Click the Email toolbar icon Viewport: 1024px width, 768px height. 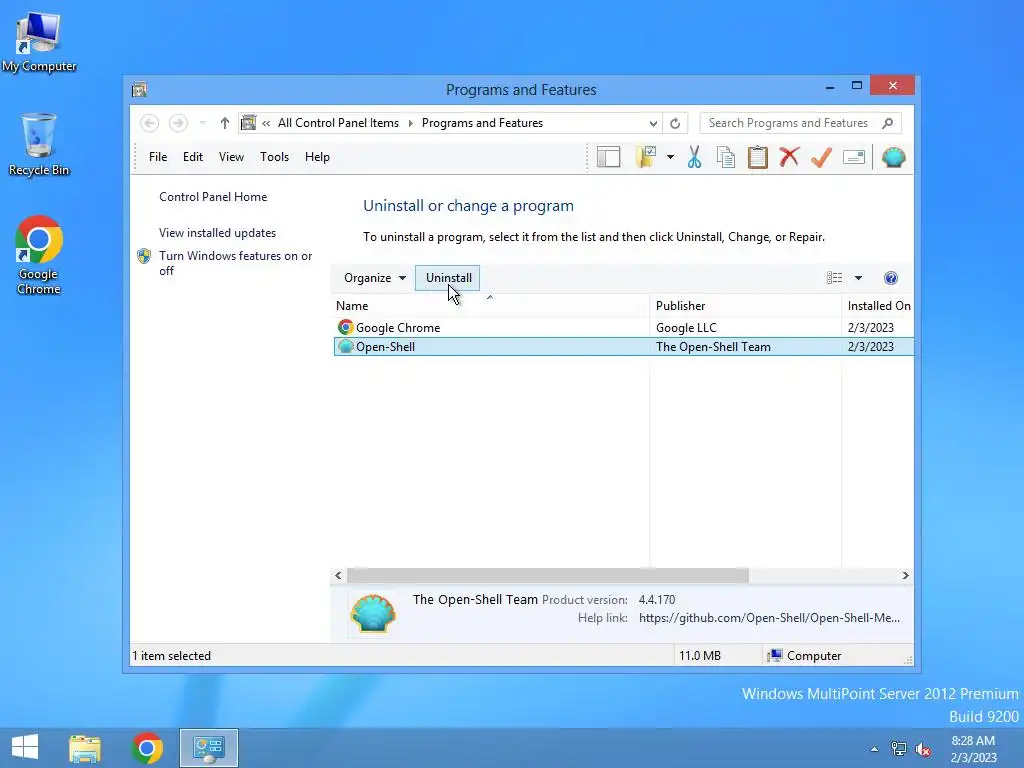[x=854, y=157]
